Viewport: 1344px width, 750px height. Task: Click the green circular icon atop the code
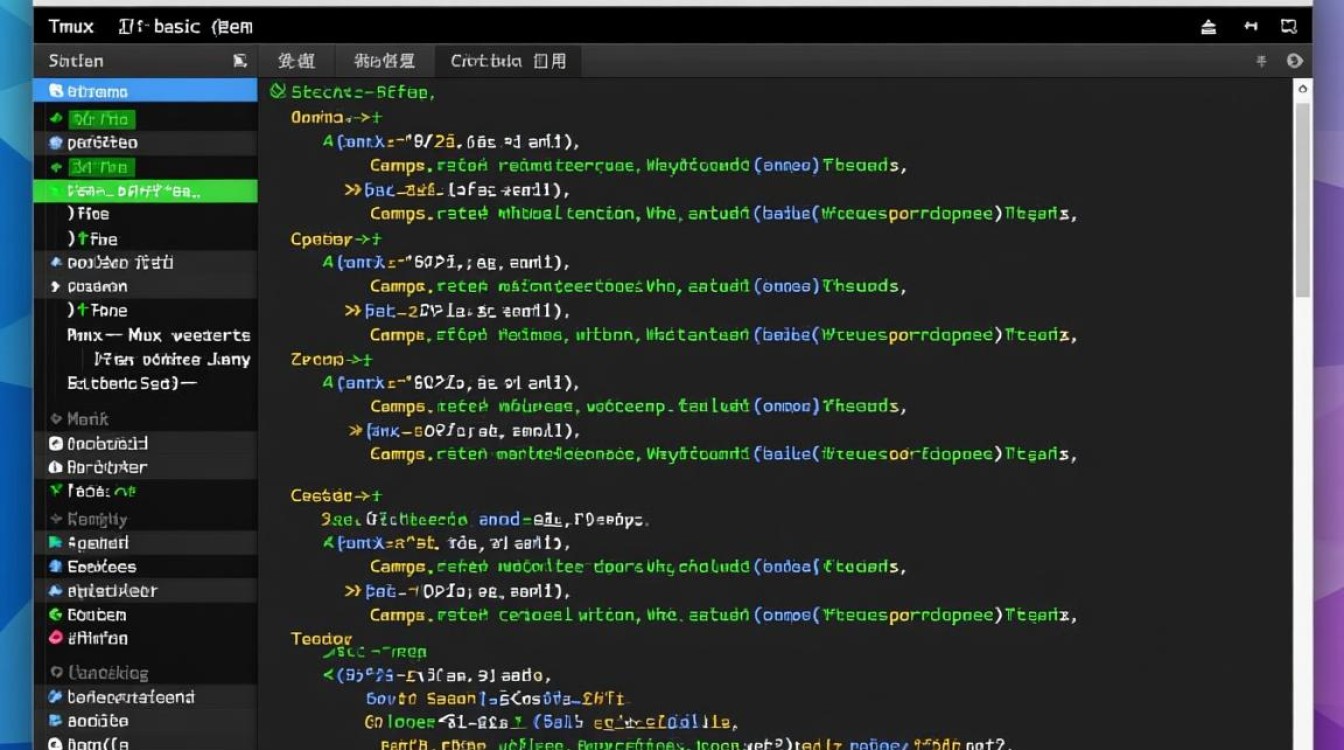(278, 91)
